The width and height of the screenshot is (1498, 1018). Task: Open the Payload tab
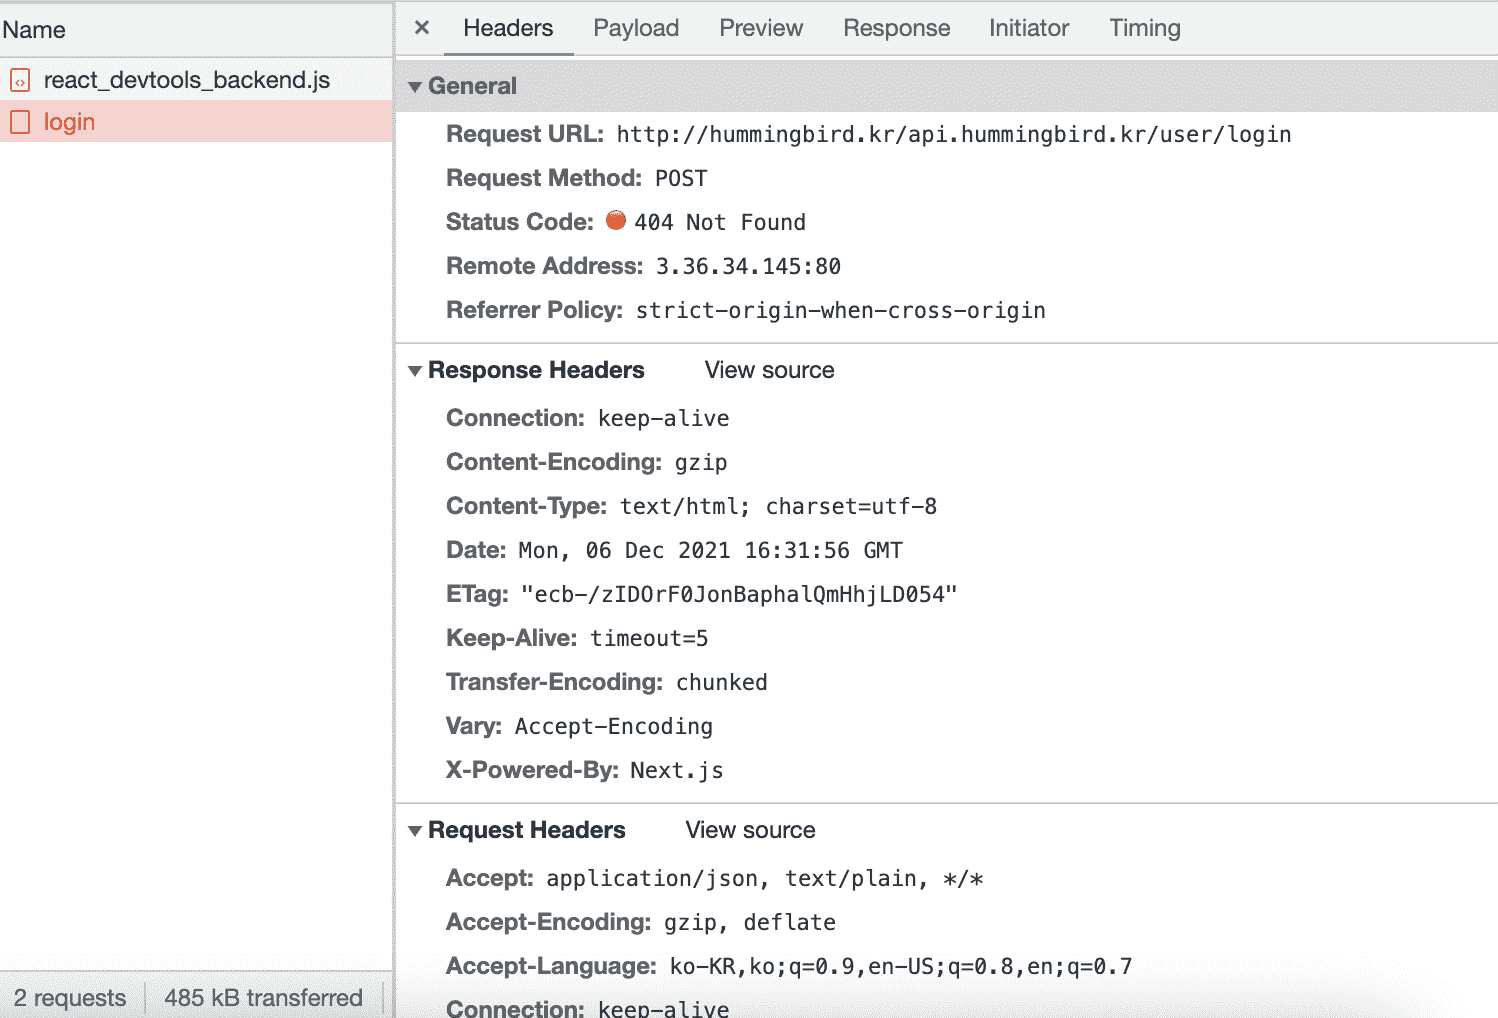(636, 28)
